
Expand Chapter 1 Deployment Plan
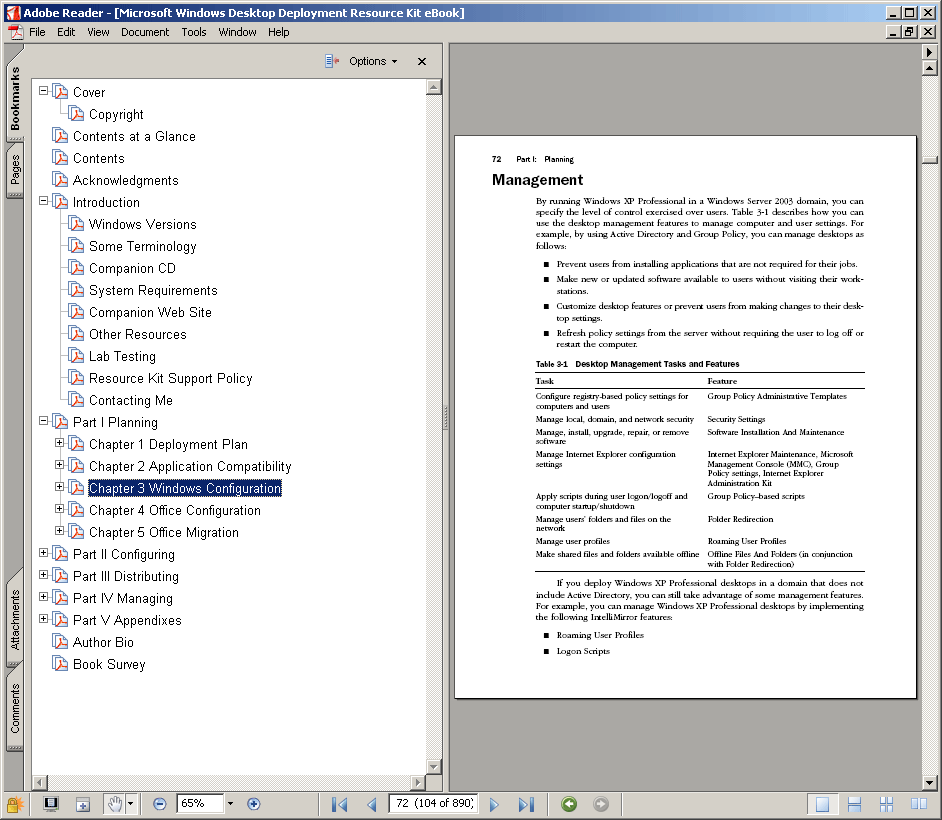coord(59,443)
